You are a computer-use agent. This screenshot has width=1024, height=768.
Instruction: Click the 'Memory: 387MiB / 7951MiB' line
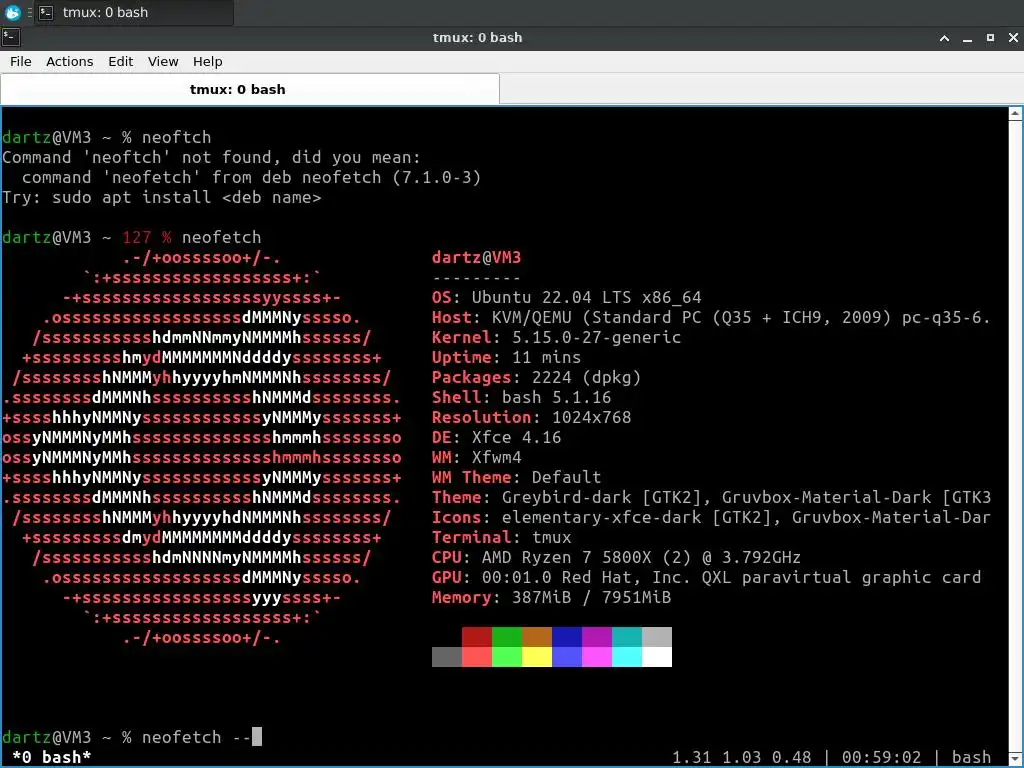pyautogui.click(x=551, y=598)
